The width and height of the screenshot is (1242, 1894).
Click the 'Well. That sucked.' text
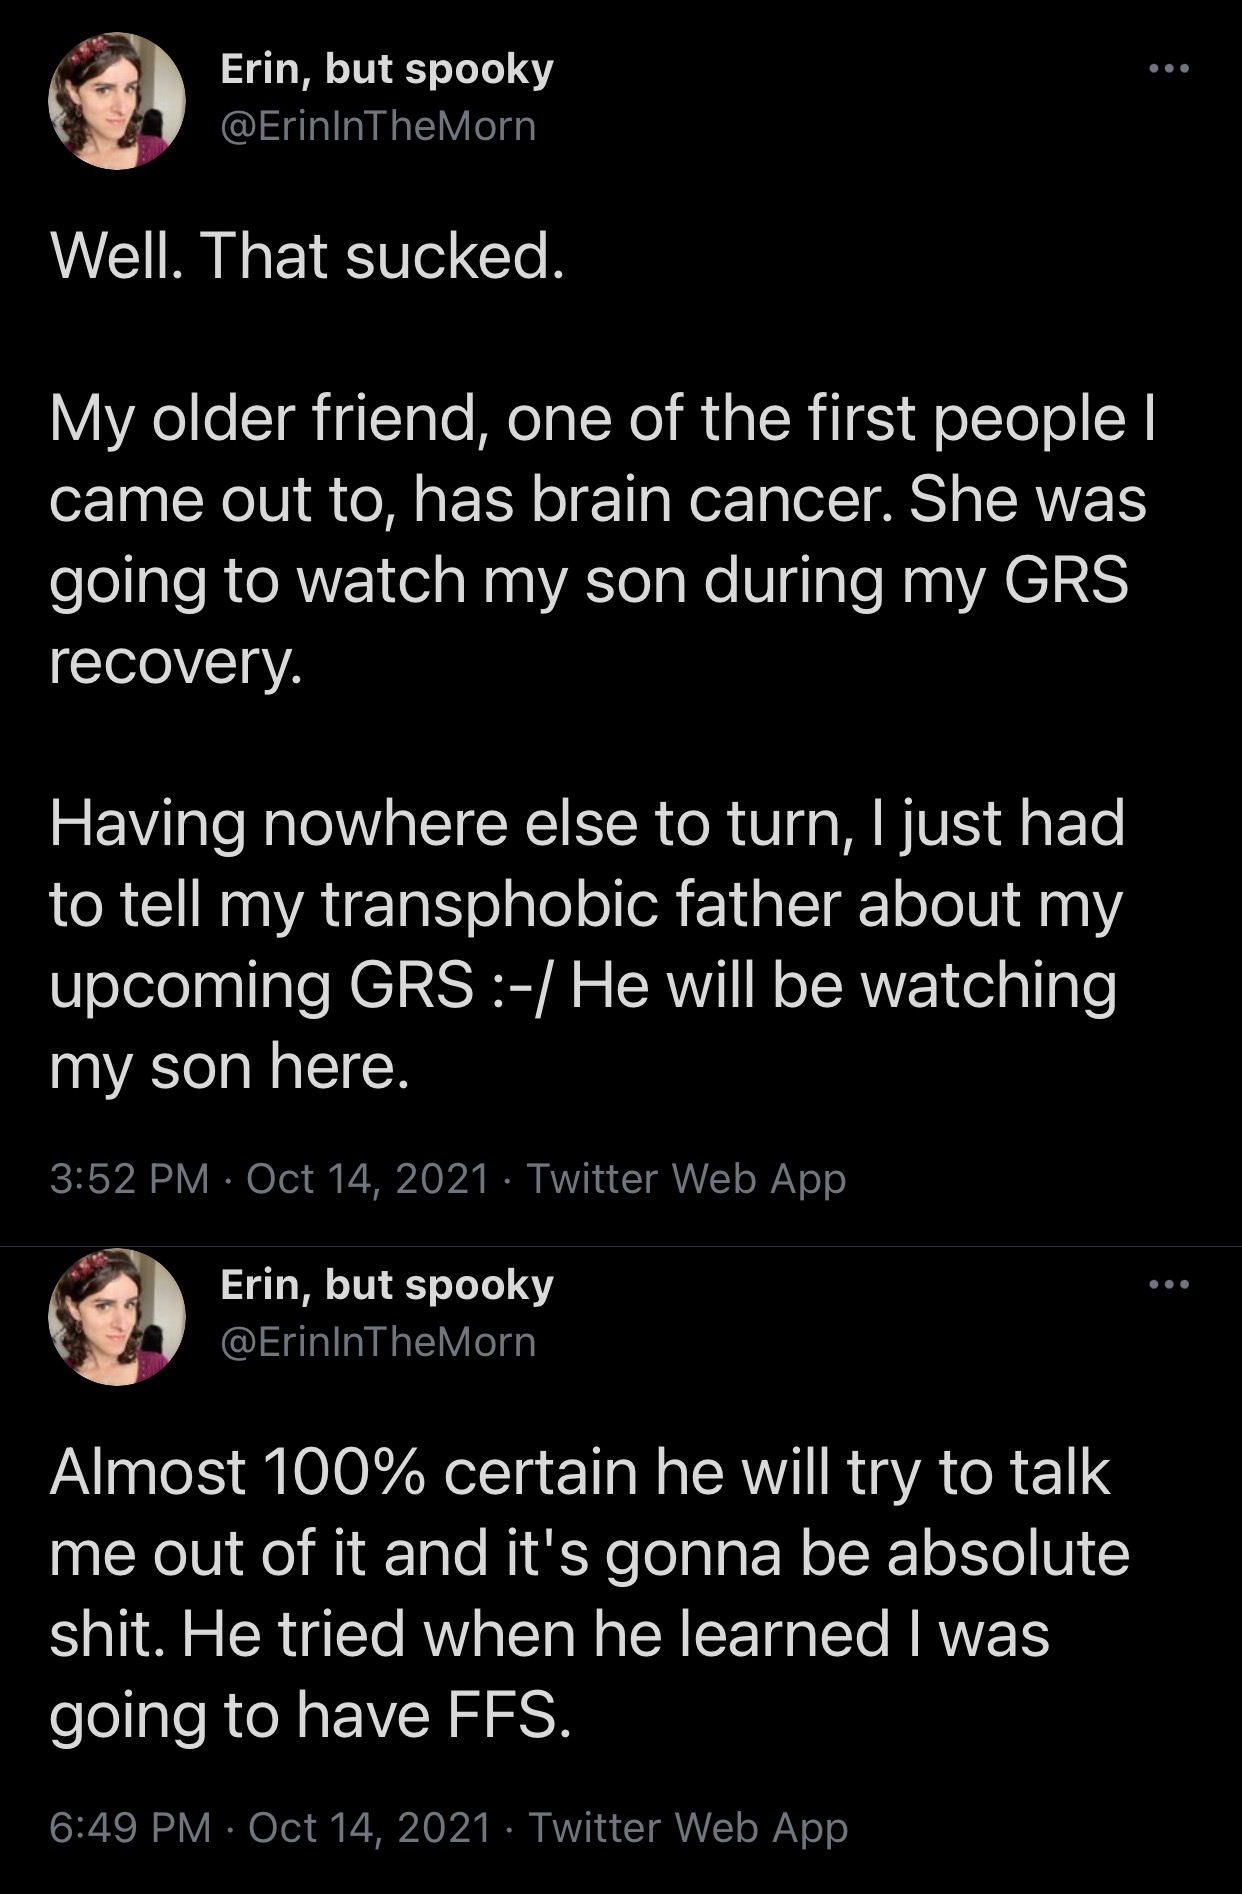[x=308, y=257]
